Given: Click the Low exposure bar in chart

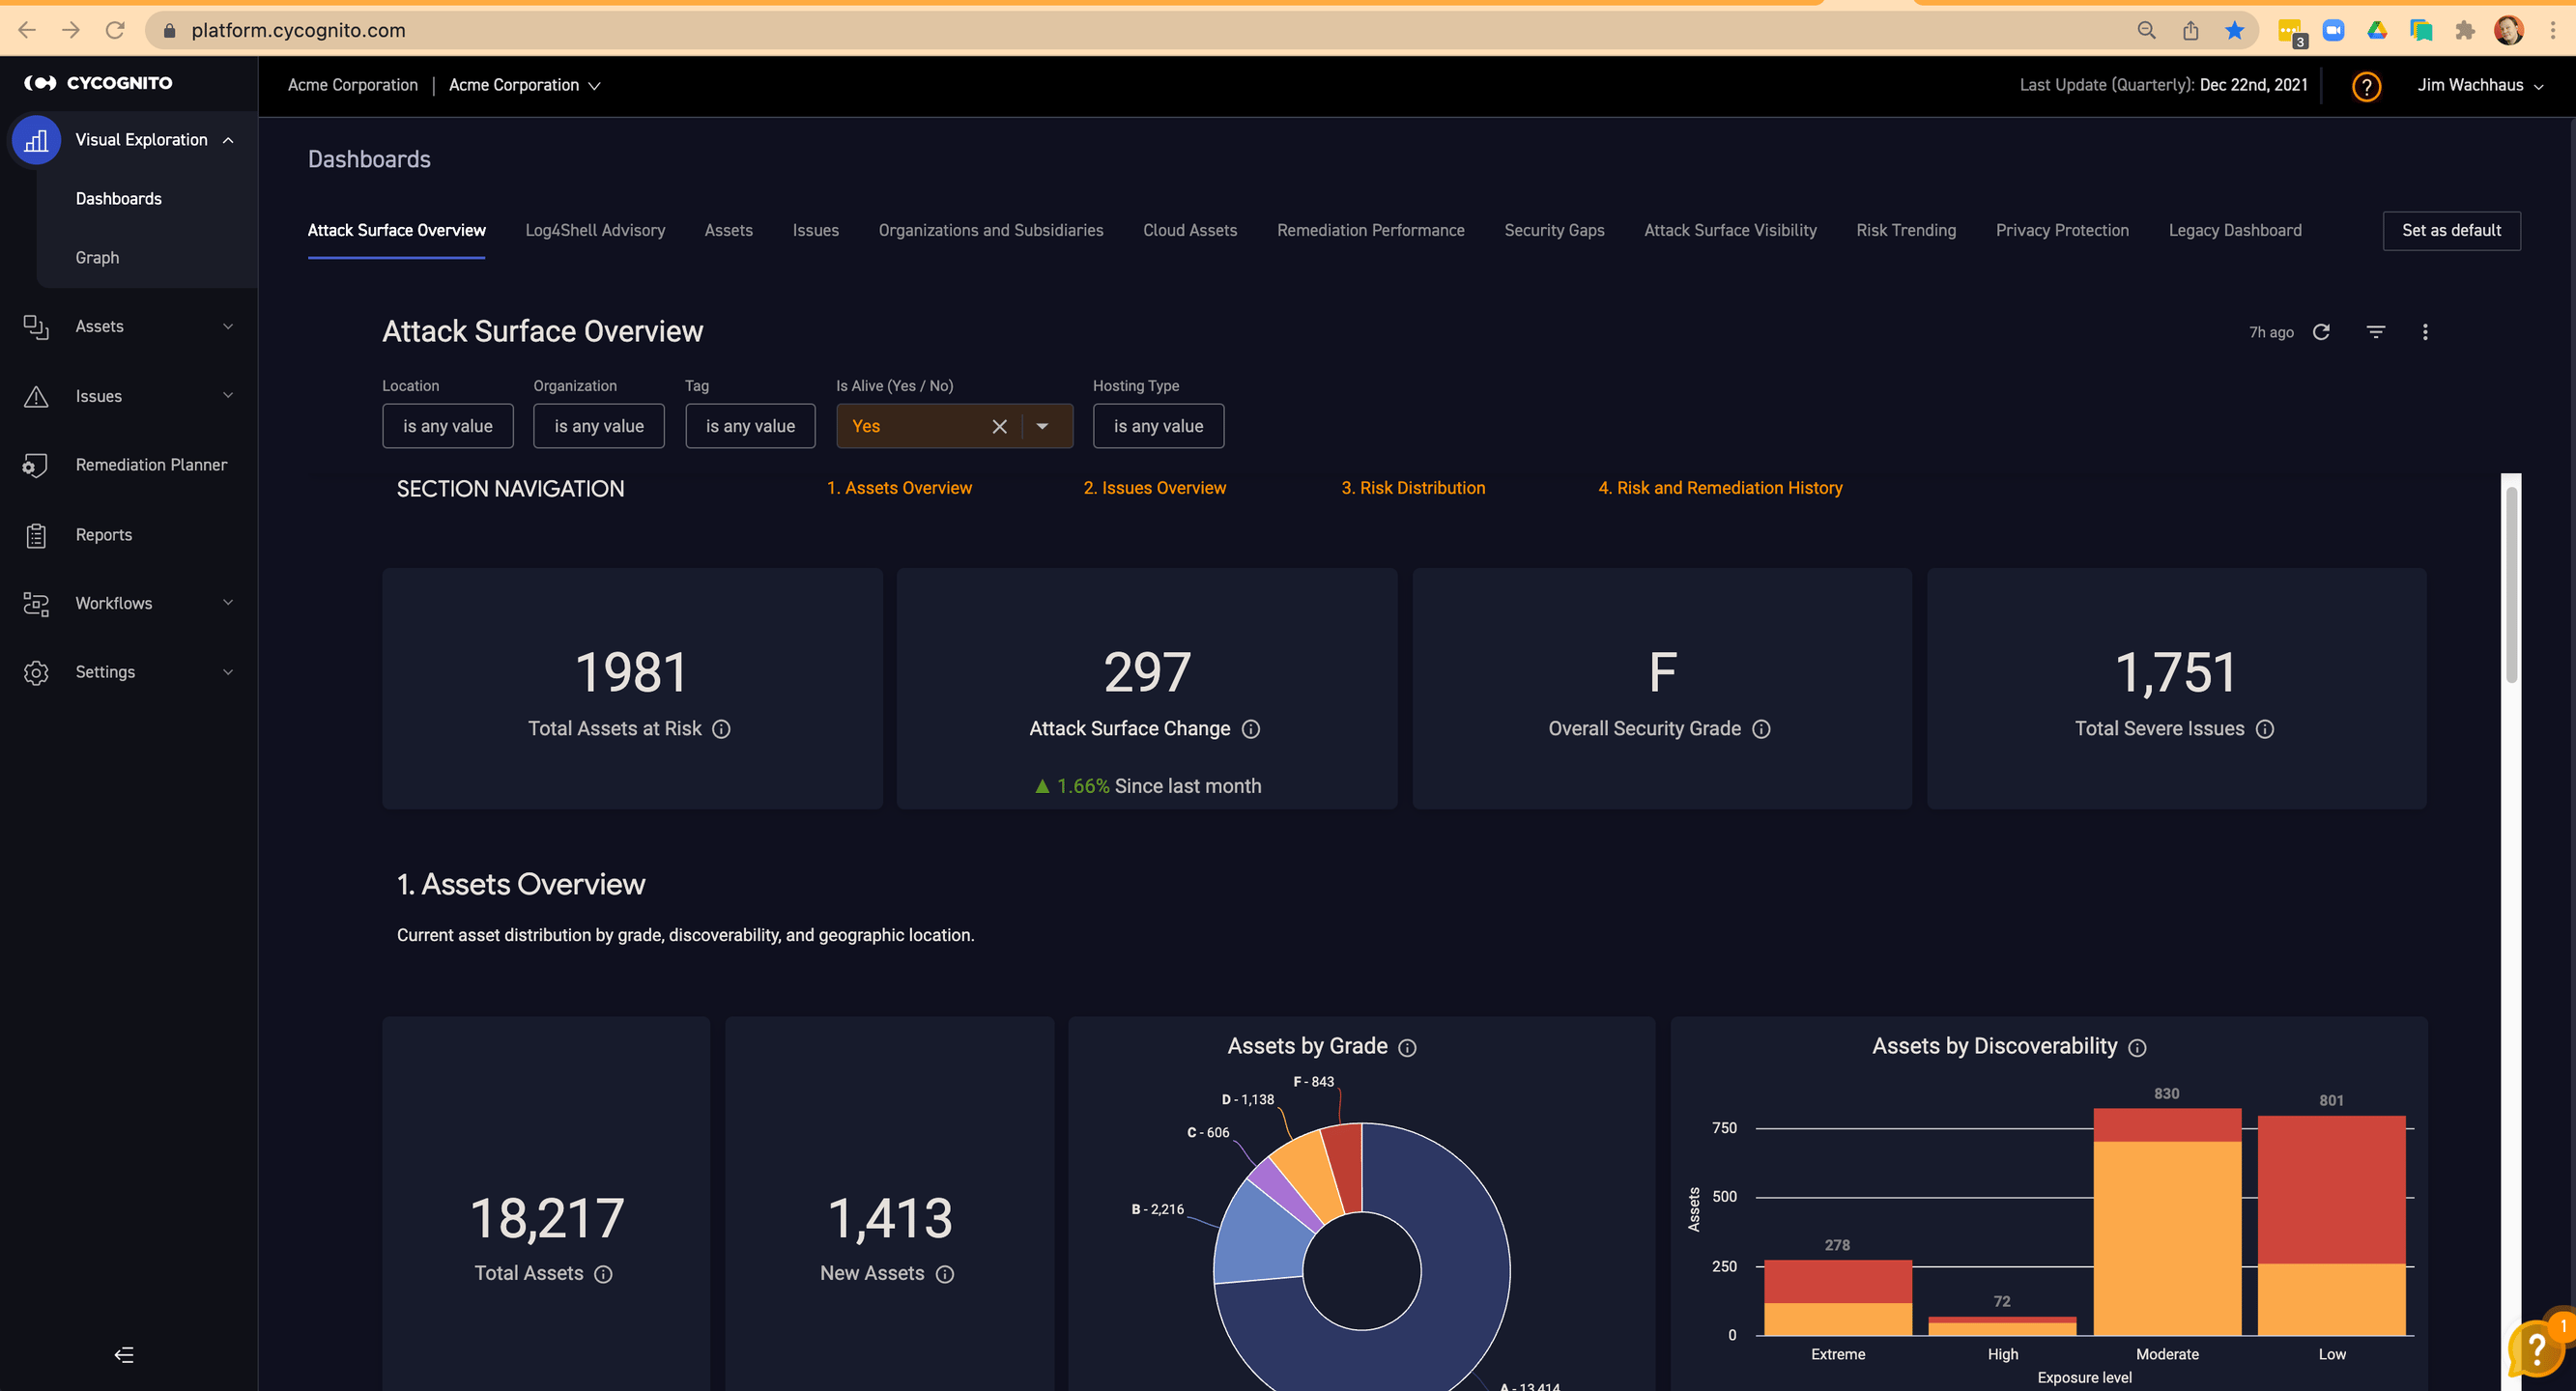Looking at the screenshot, I should [x=2331, y=1226].
